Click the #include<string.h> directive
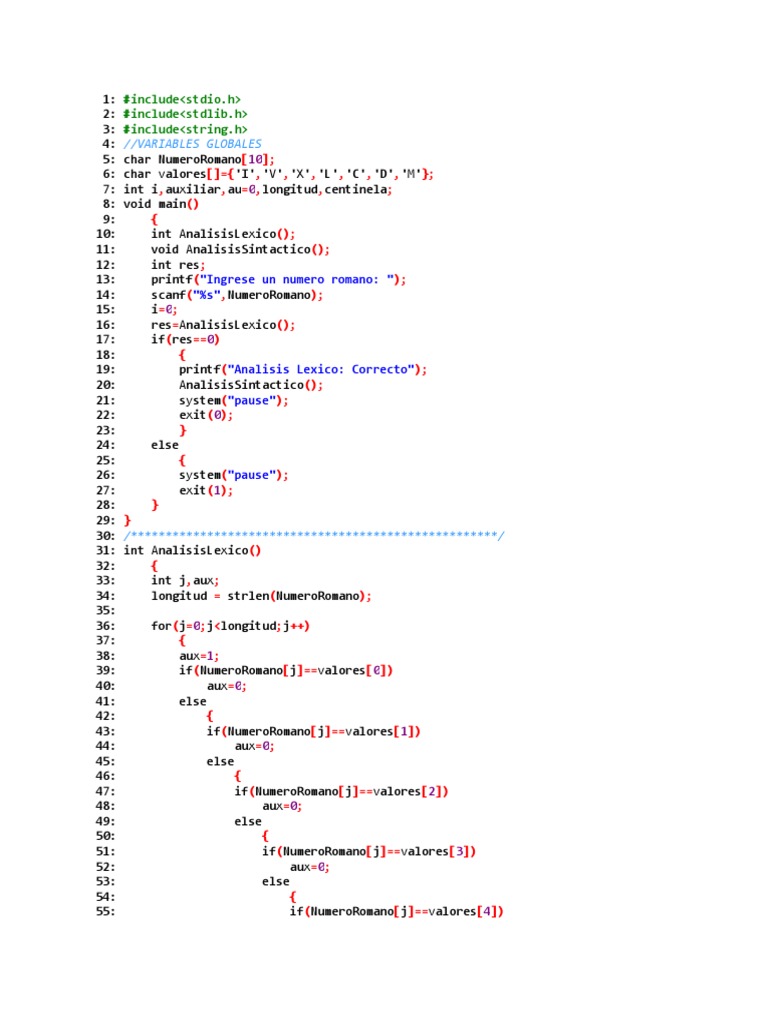Viewport: 768px width, 1024px height. [x=185, y=129]
